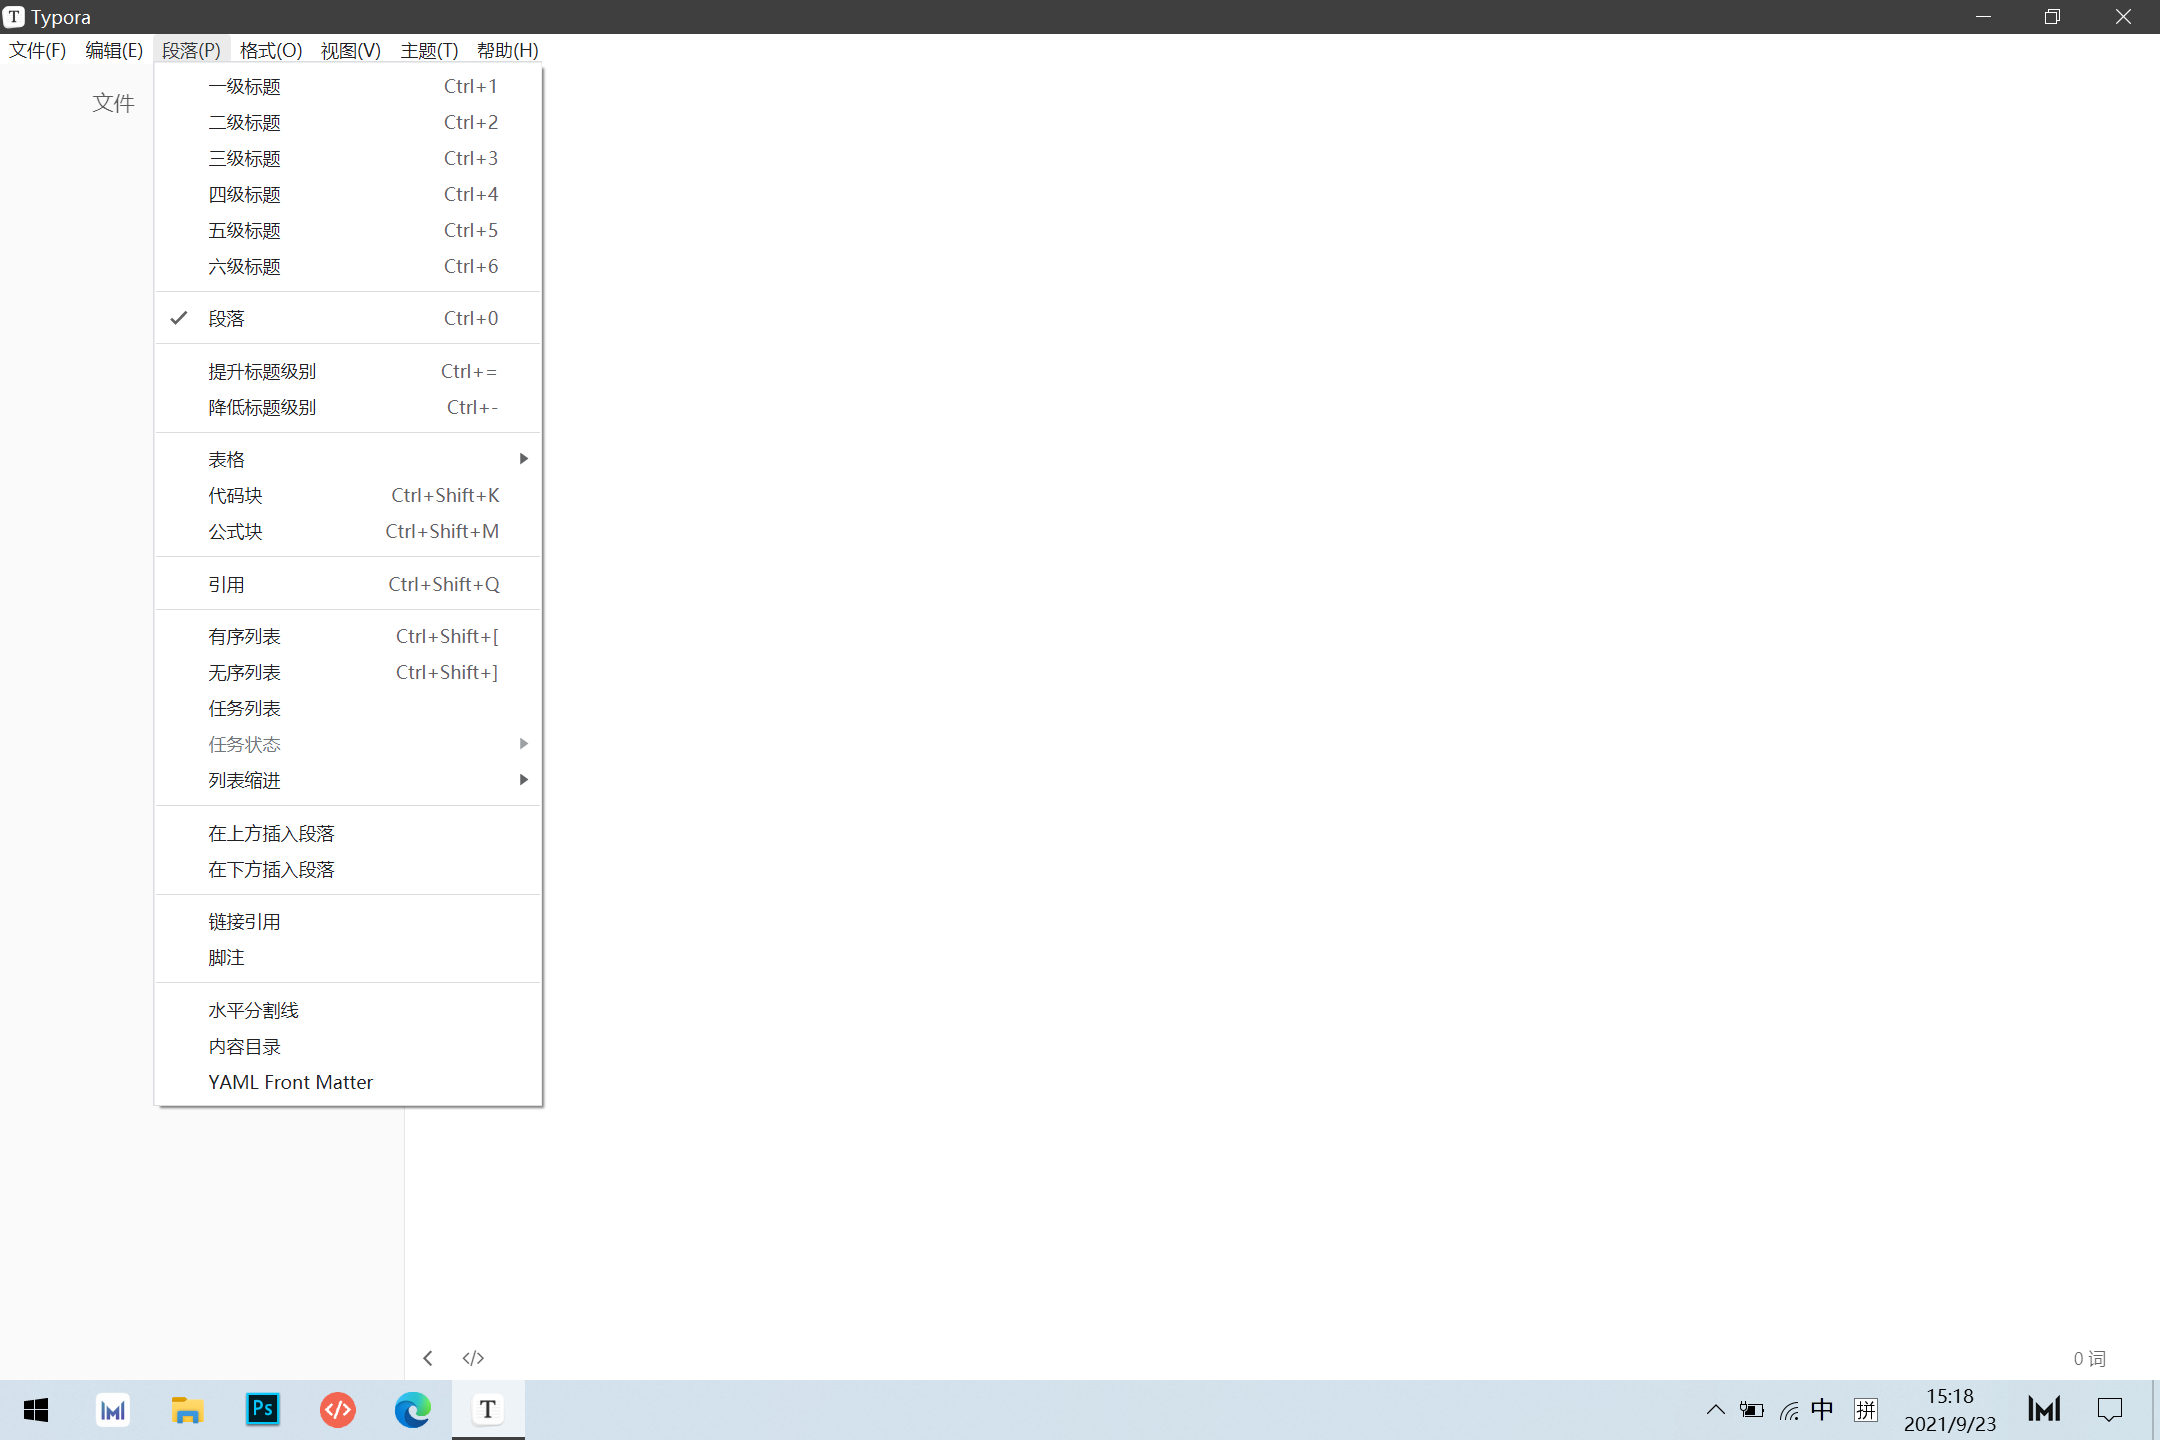
Task: Show hidden system tray icons
Action: point(1715,1410)
